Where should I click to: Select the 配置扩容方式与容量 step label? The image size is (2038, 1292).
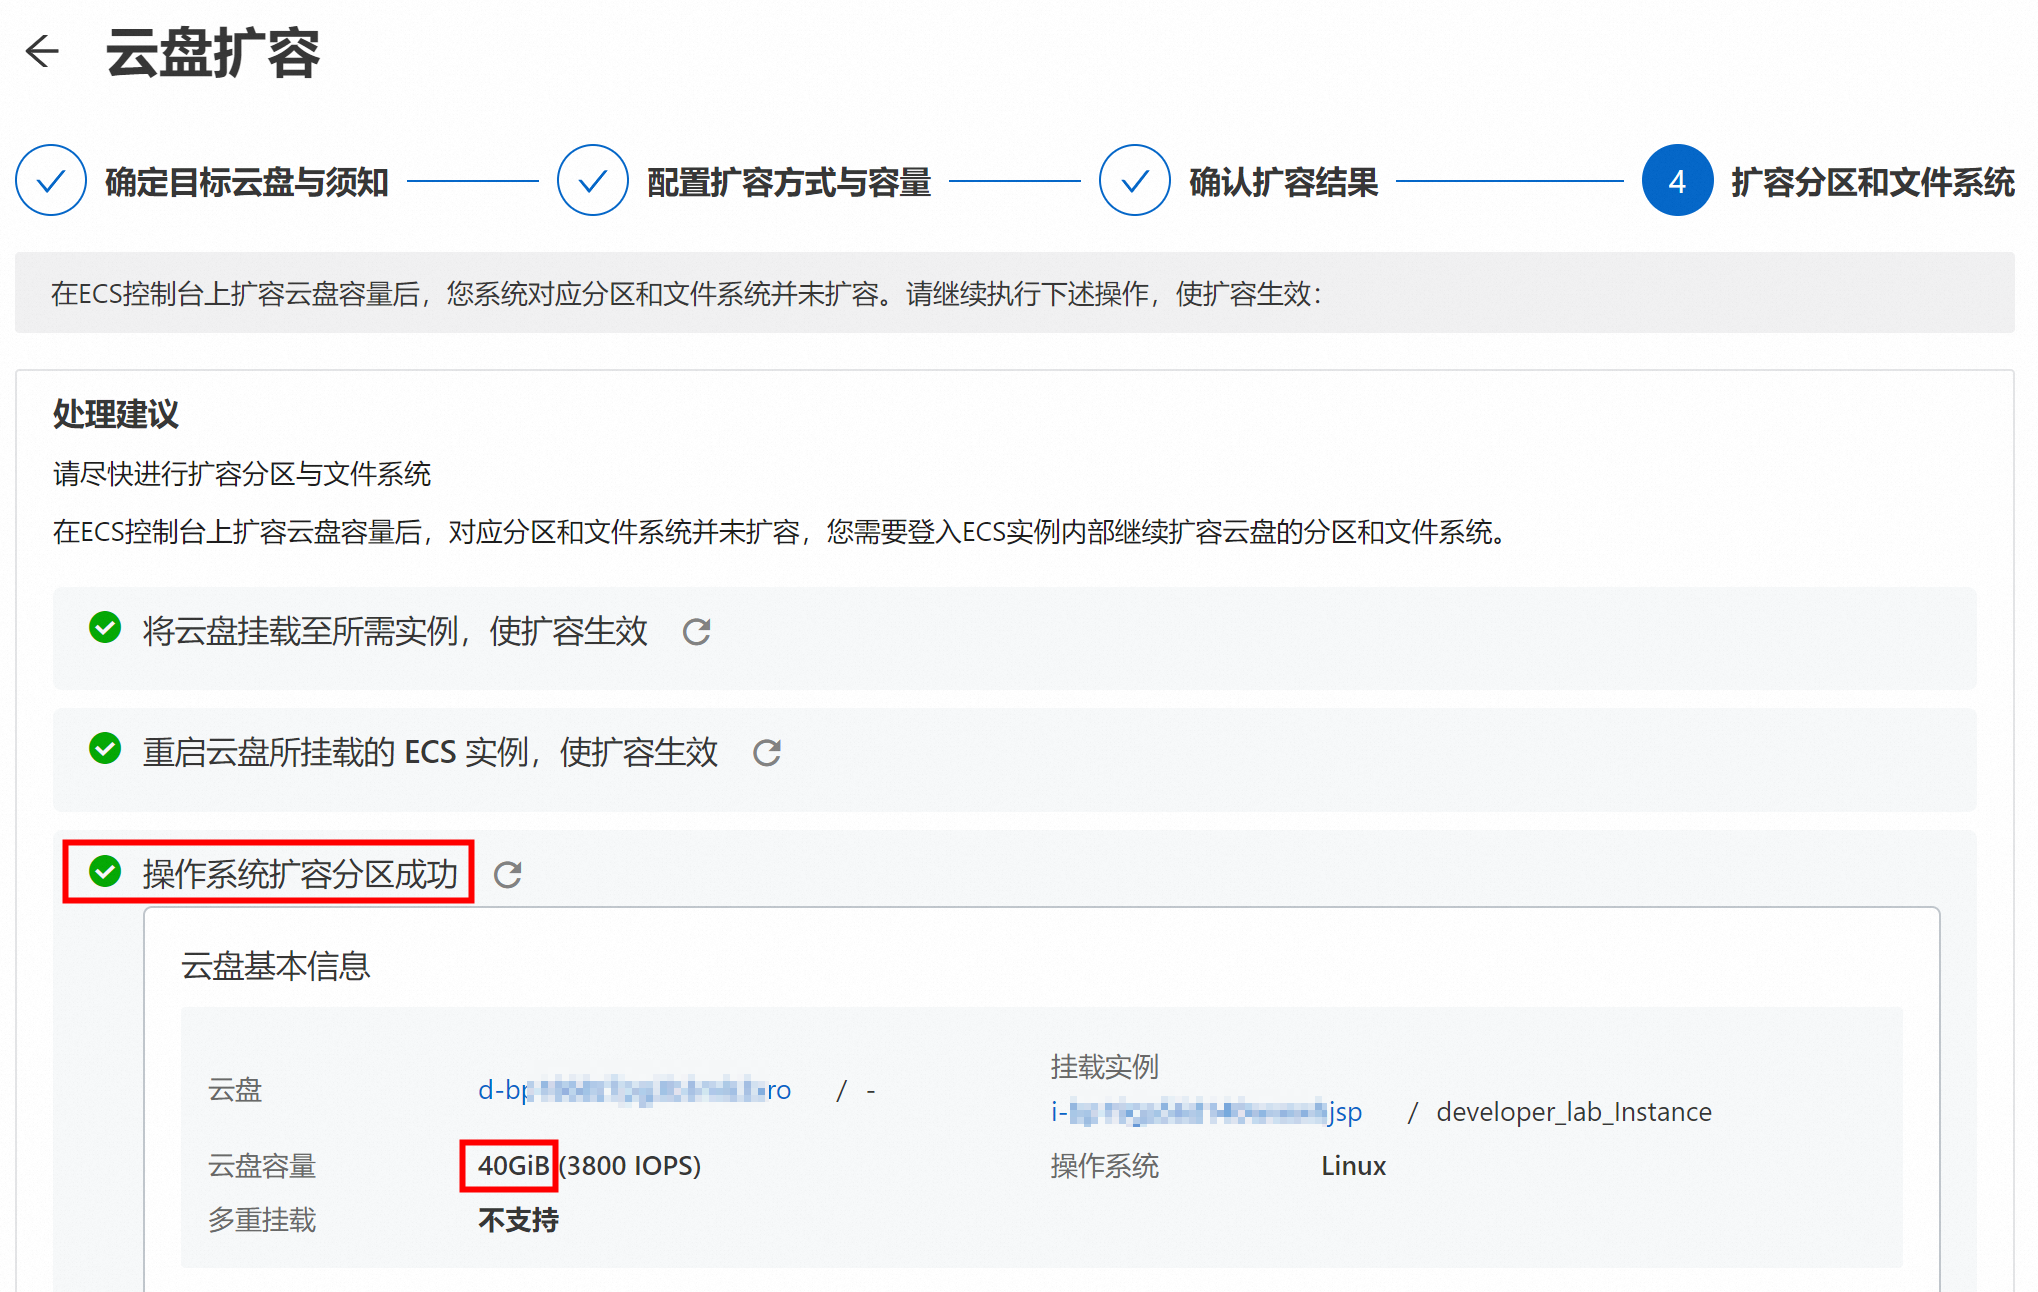pyautogui.click(x=789, y=182)
